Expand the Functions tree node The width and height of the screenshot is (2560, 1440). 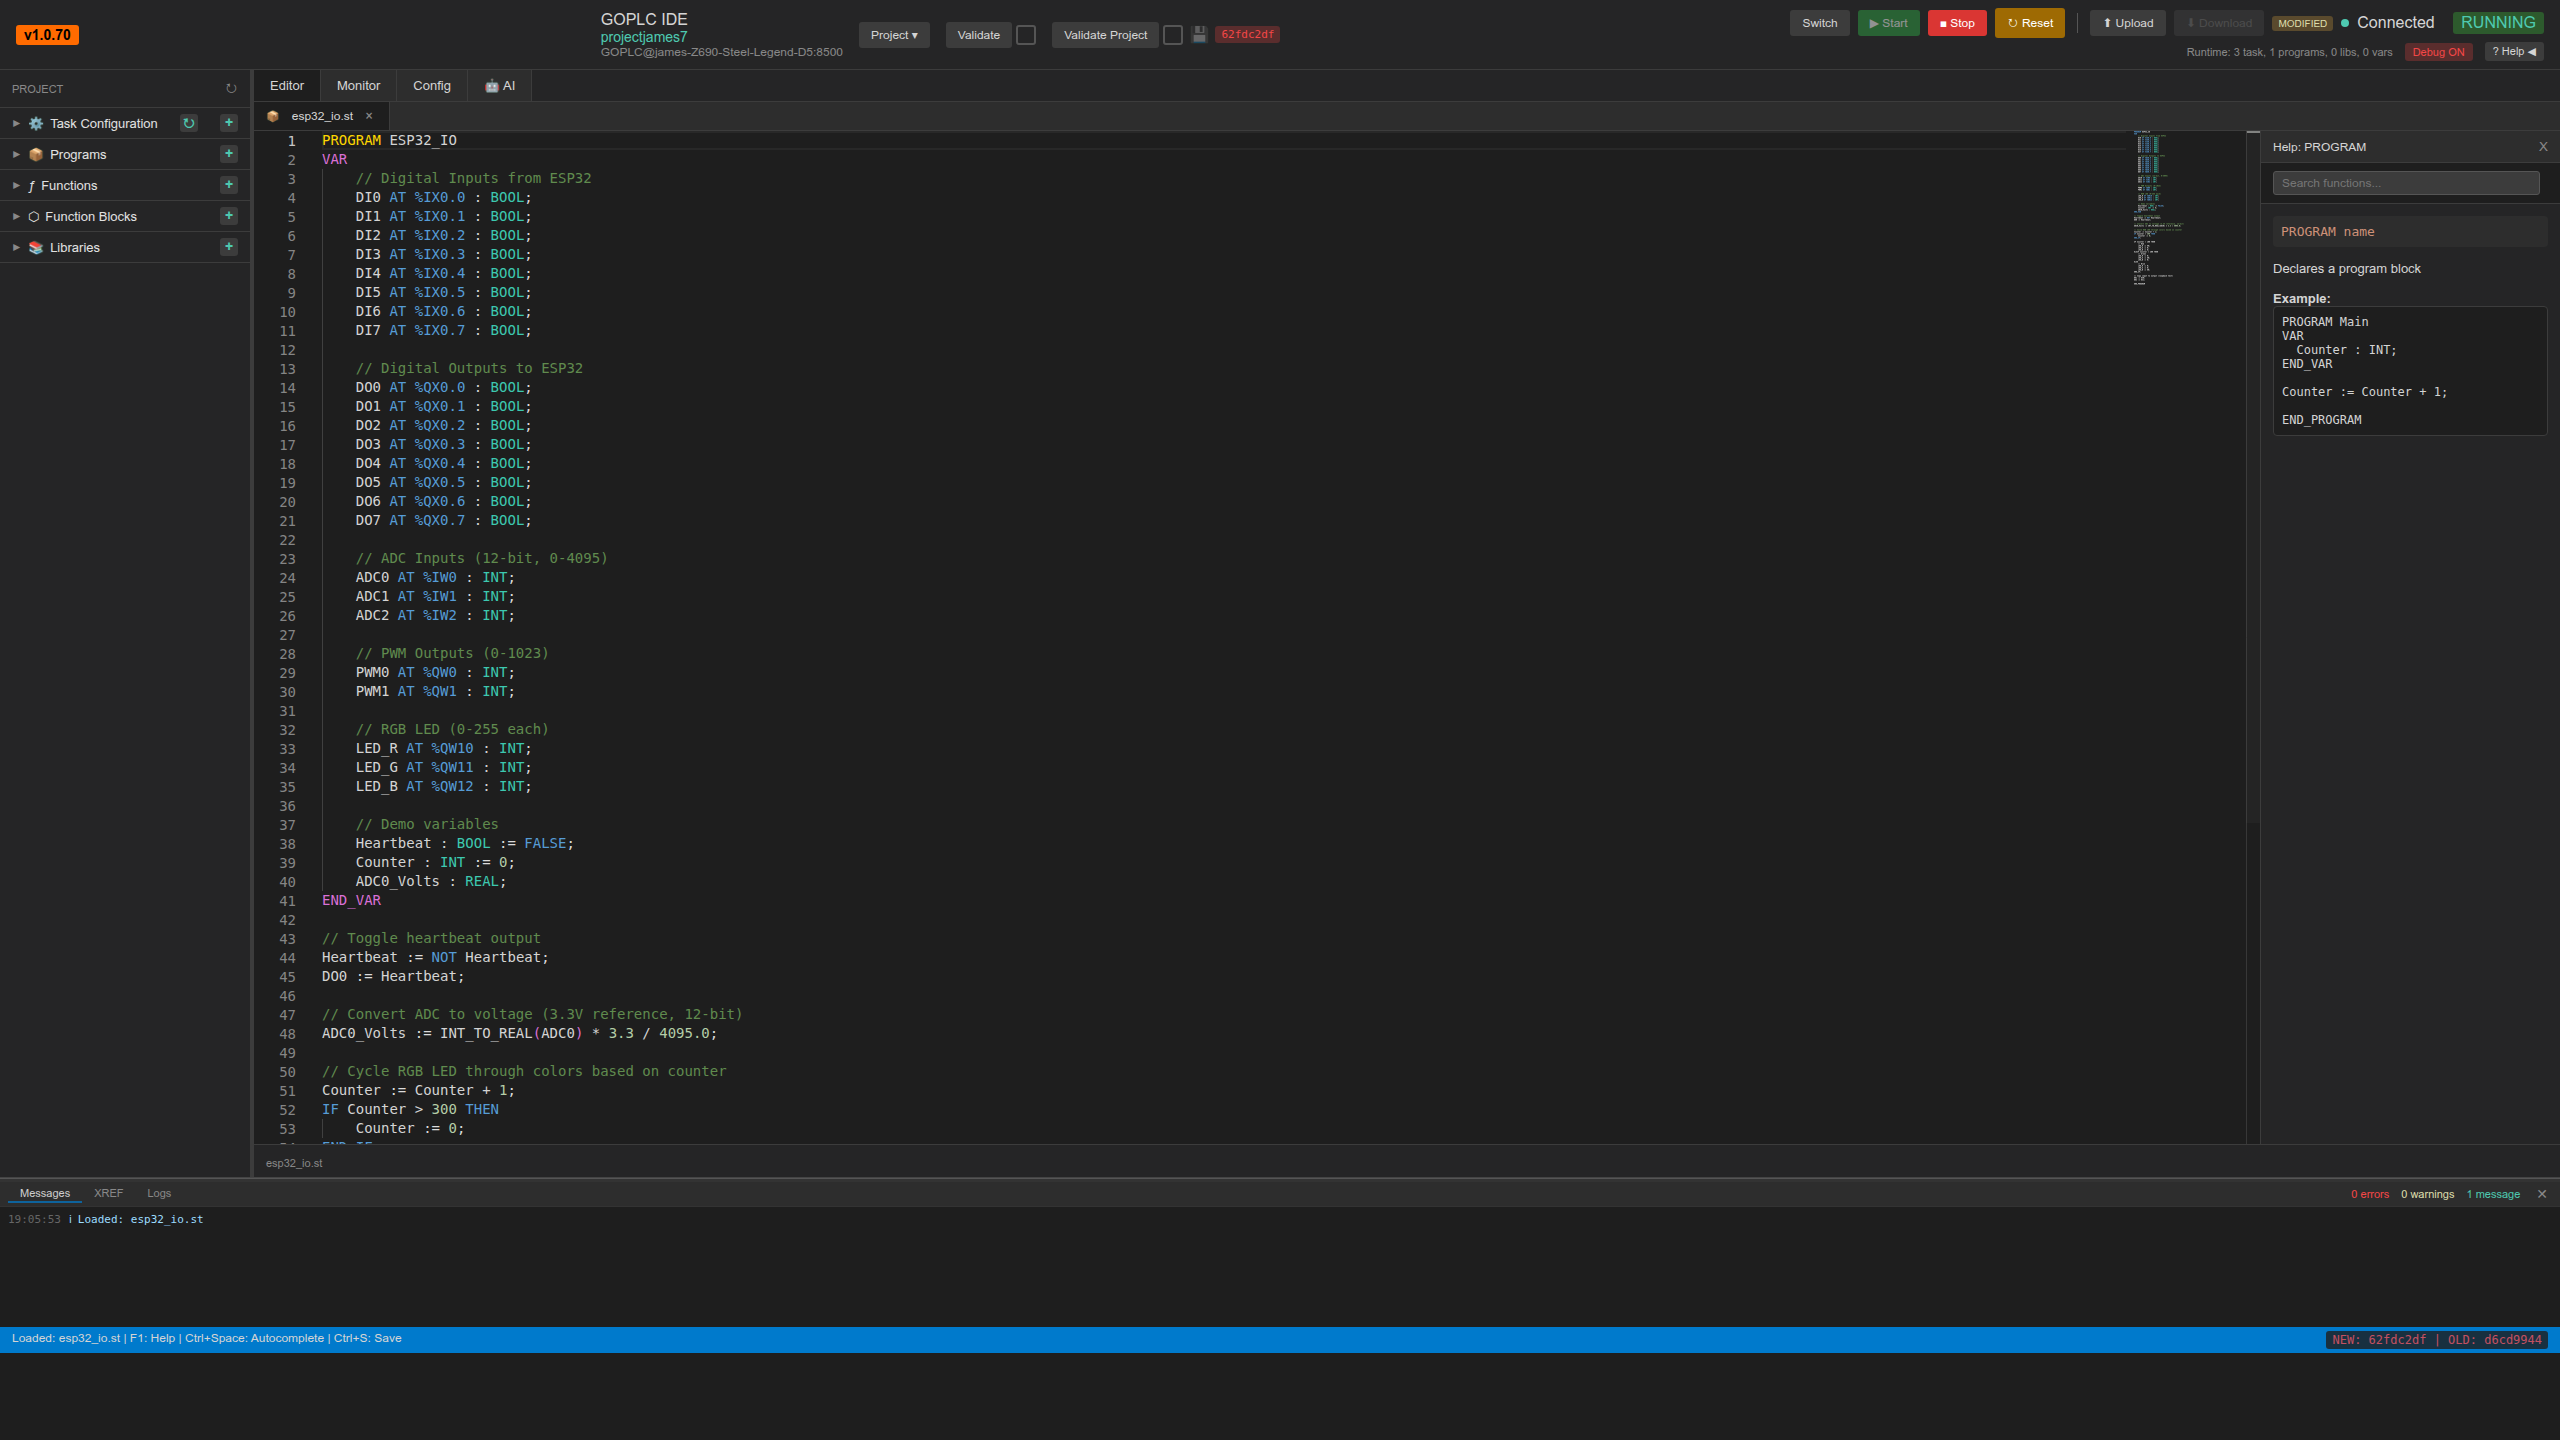coord(16,186)
